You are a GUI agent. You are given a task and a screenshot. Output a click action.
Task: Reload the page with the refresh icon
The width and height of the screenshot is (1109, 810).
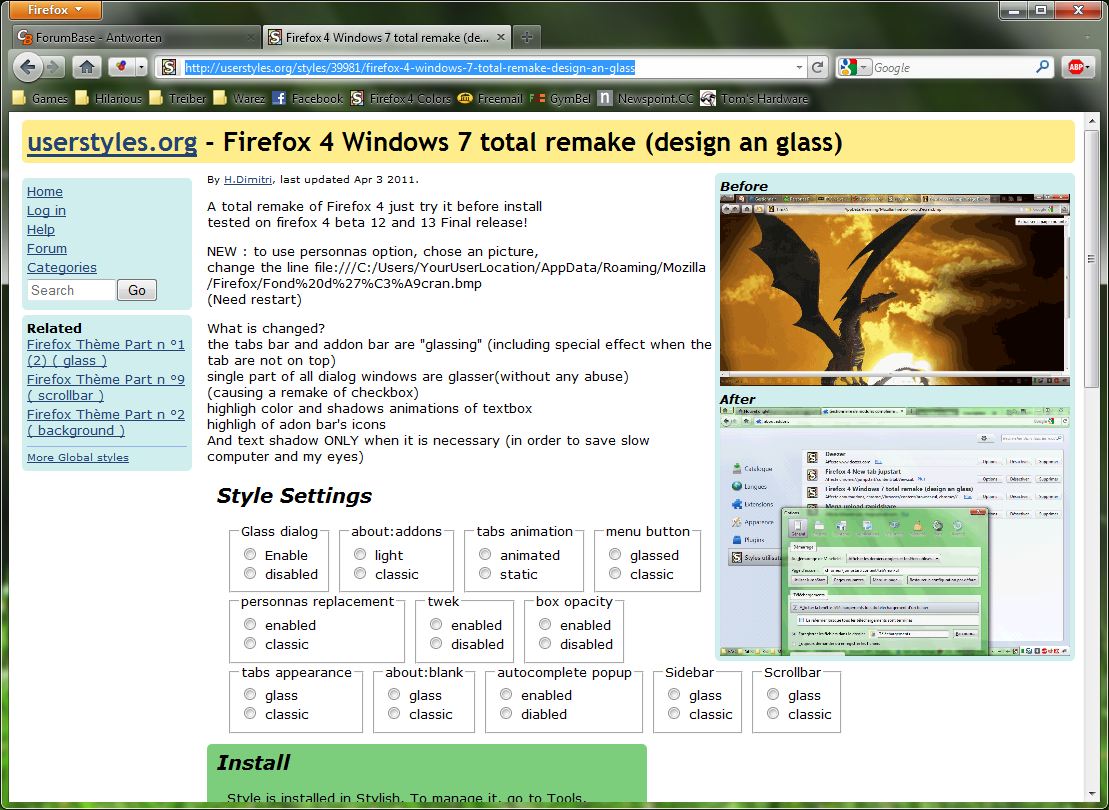(818, 67)
